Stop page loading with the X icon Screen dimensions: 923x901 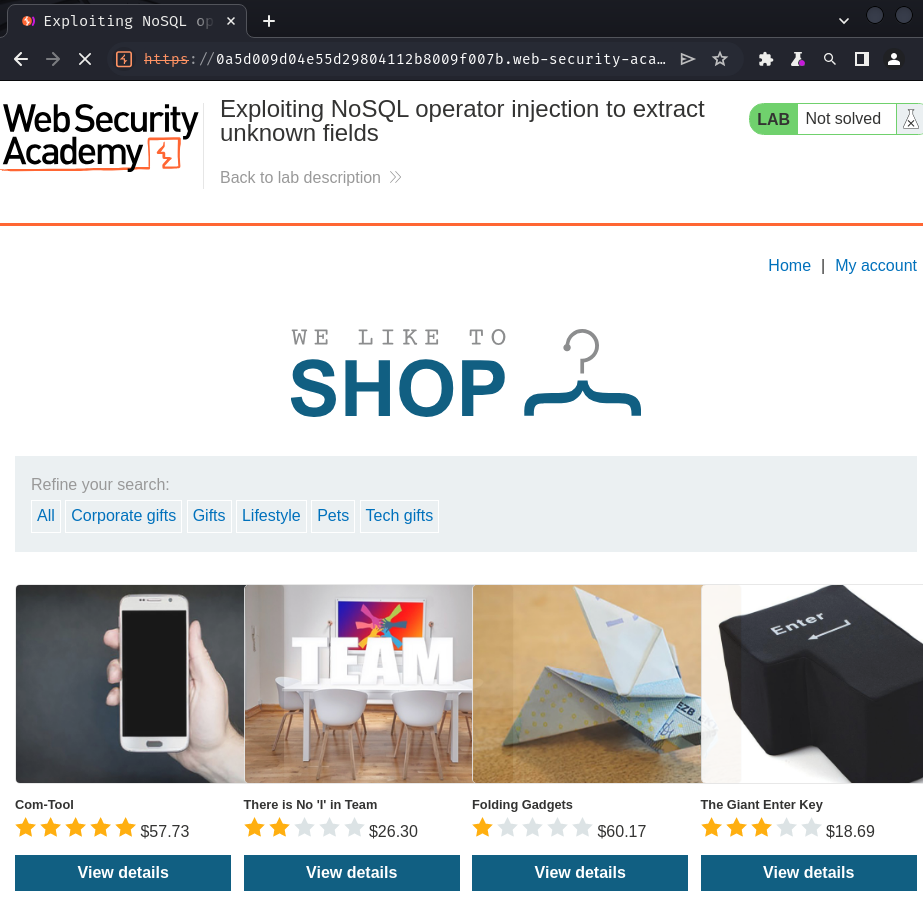[x=85, y=59]
